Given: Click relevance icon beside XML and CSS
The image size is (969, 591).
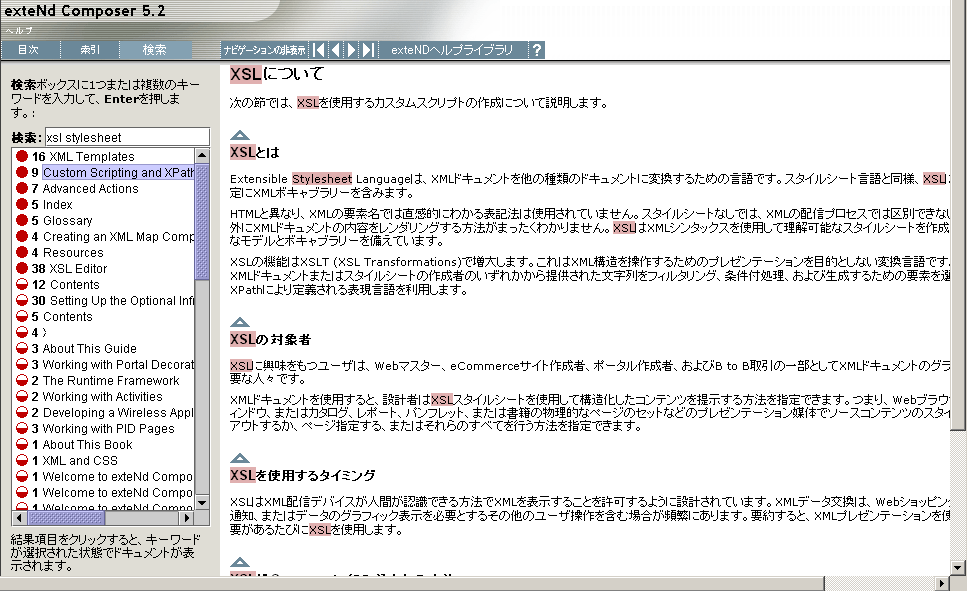Looking at the screenshot, I should 22,460.
